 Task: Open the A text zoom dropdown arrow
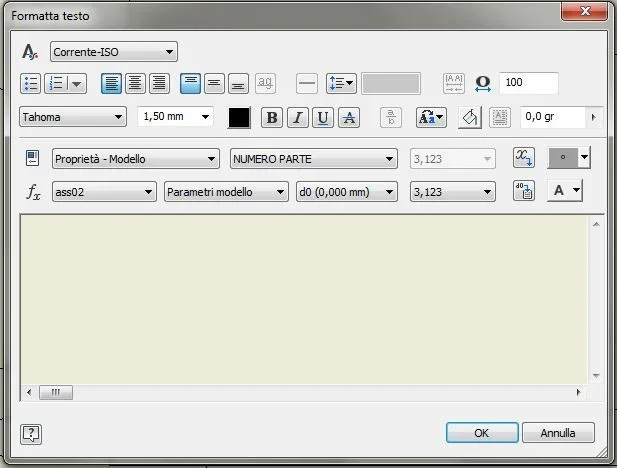[576, 191]
